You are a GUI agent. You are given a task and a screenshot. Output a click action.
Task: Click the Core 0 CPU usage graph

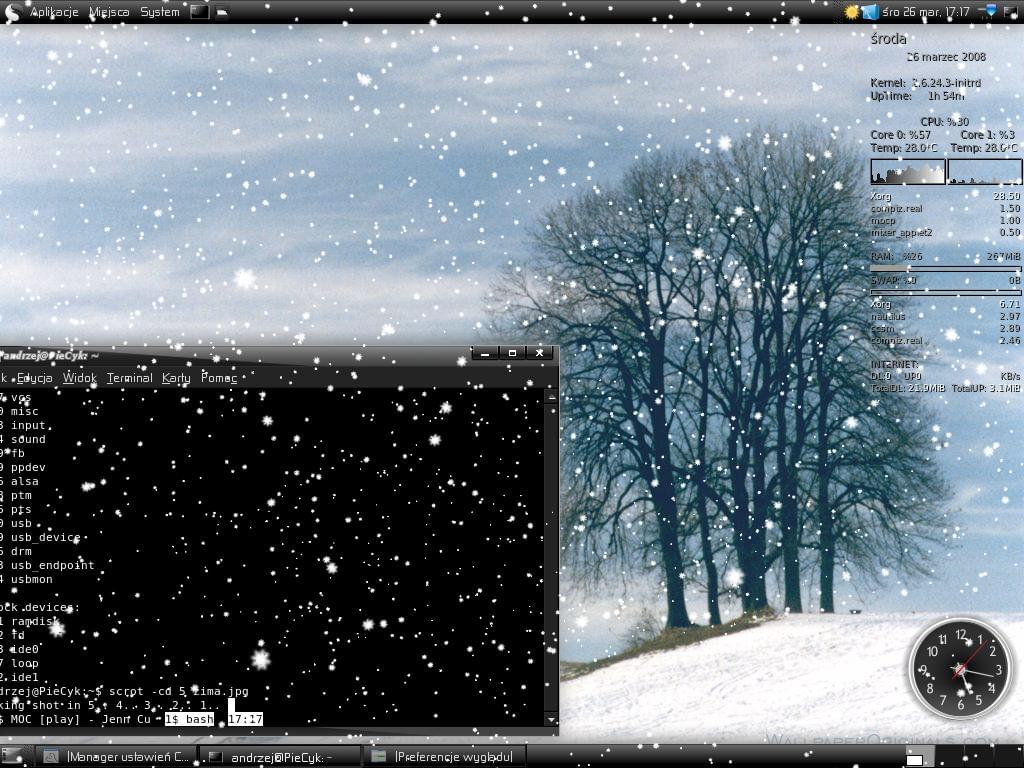point(908,172)
